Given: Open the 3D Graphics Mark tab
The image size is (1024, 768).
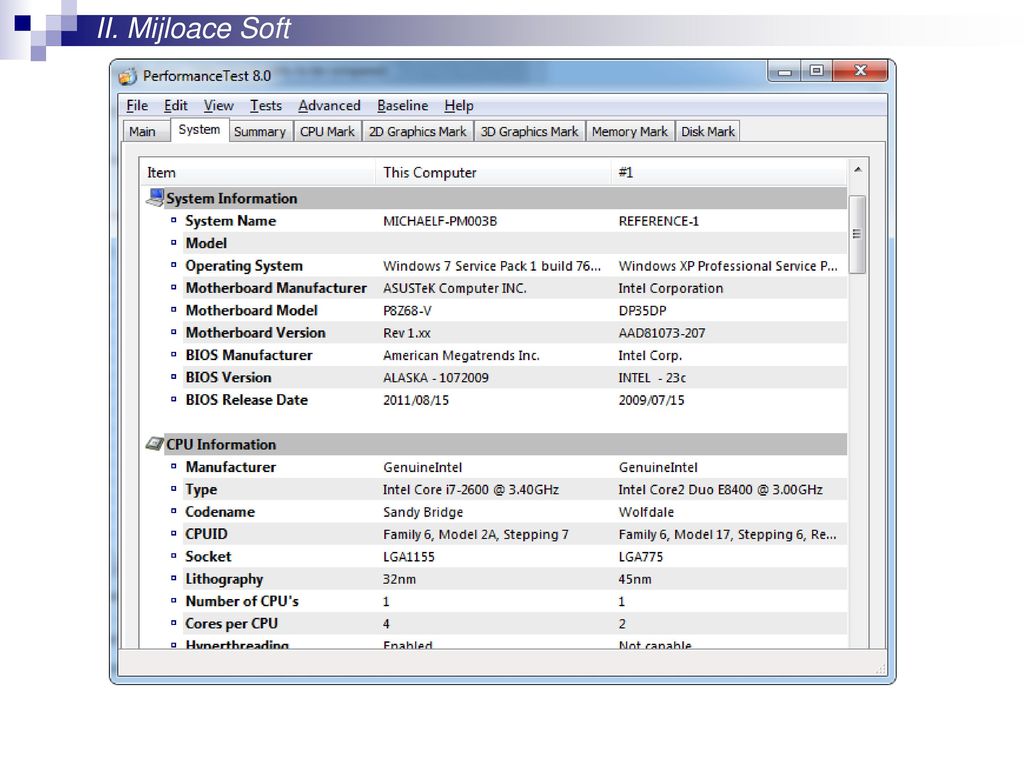Looking at the screenshot, I should click(x=530, y=132).
